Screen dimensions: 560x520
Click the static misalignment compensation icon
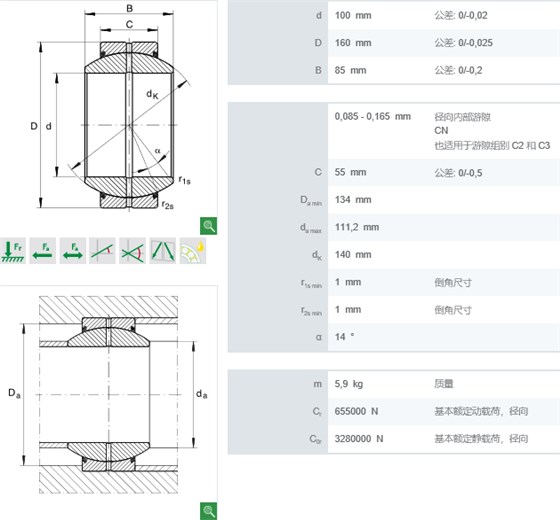click(x=102, y=251)
